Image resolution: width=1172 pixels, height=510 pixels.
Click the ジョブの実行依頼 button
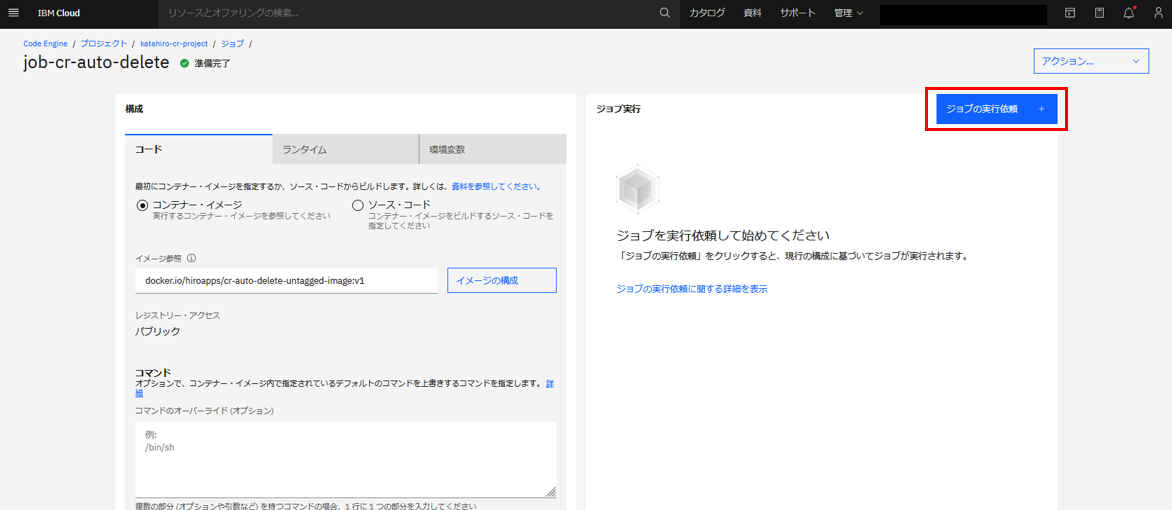point(996,109)
